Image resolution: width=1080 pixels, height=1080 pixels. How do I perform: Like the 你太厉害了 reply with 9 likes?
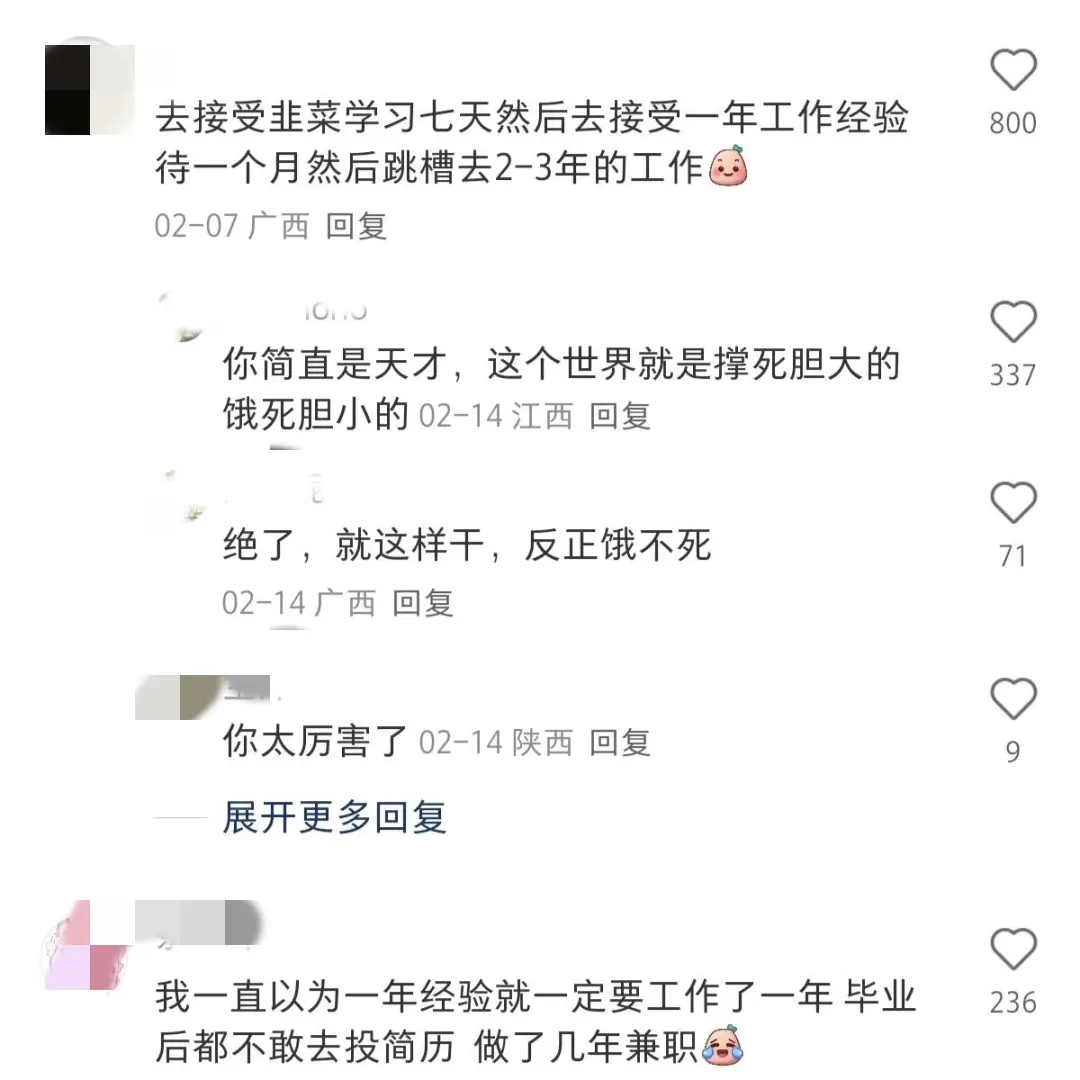tap(1013, 698)
